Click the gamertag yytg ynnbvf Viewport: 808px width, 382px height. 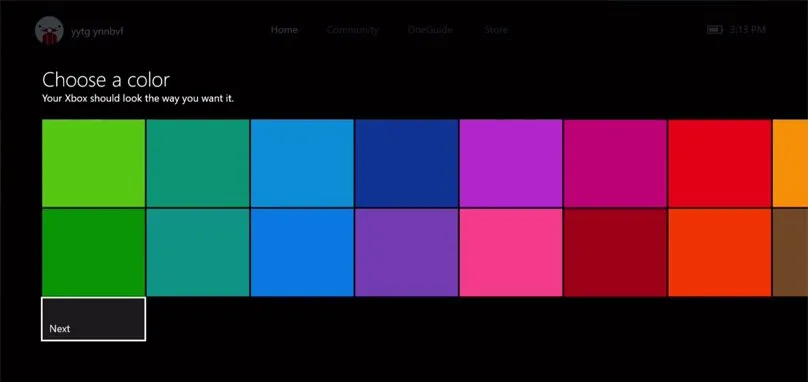click(x=97, y=31)
